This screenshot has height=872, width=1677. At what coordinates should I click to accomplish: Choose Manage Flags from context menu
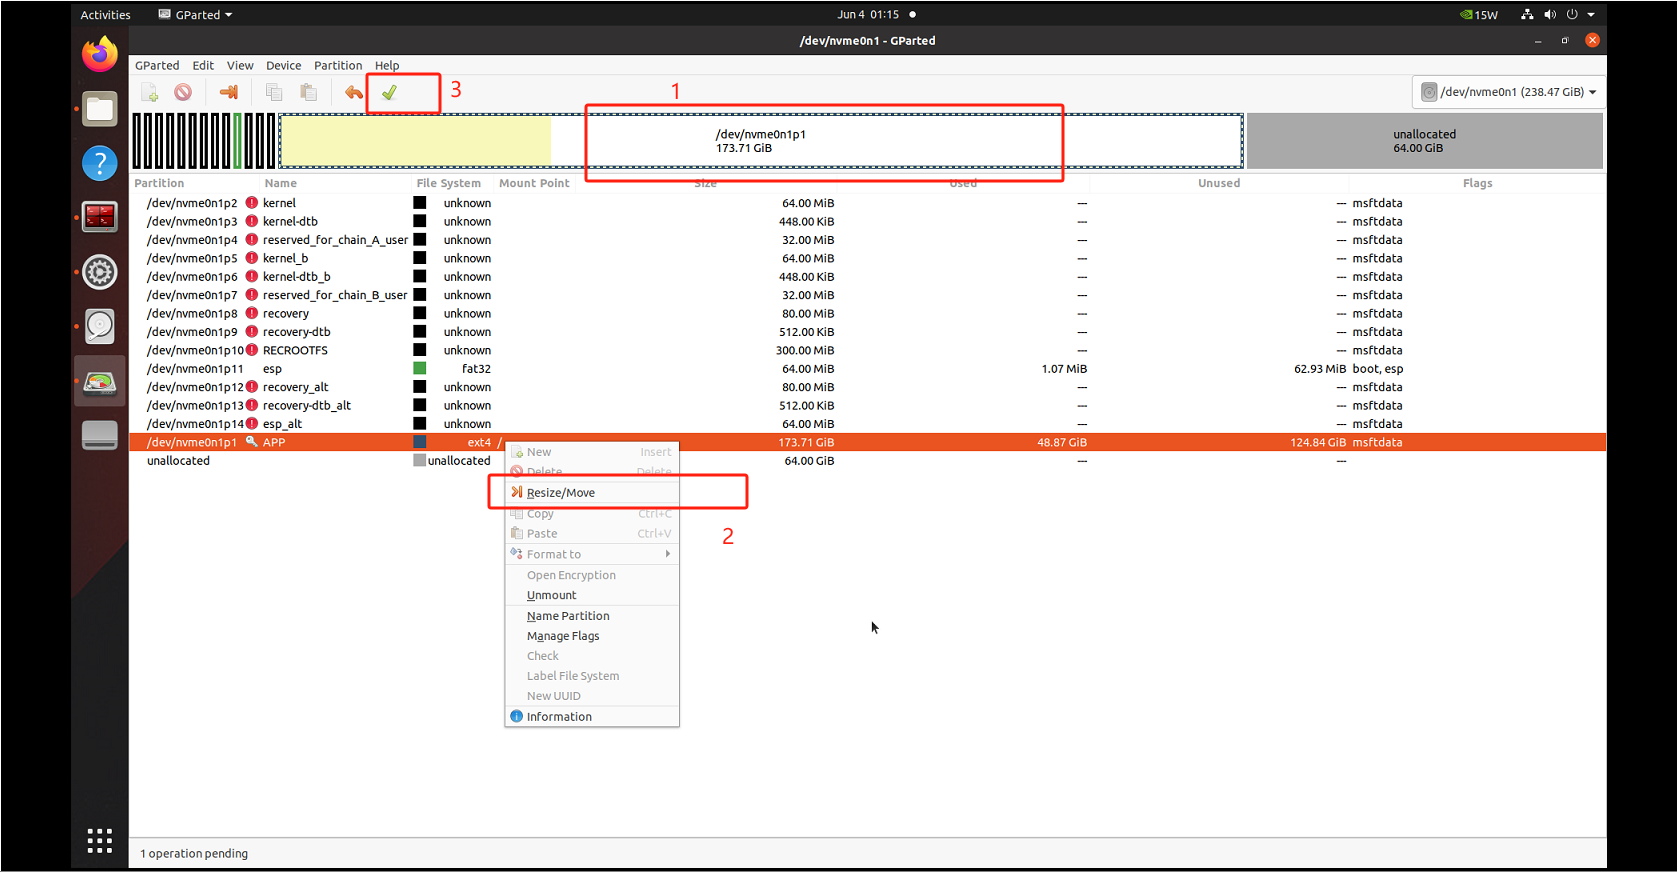click(x=592, y=636)
